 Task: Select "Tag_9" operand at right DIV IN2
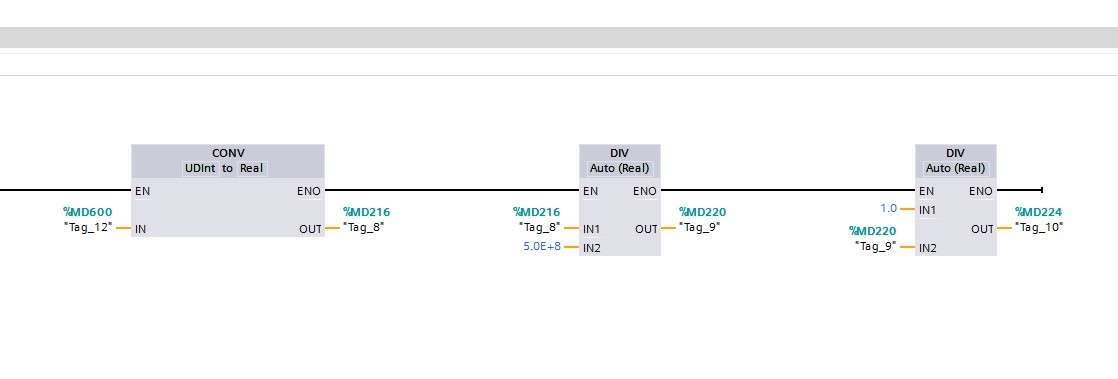pos(876,246)
